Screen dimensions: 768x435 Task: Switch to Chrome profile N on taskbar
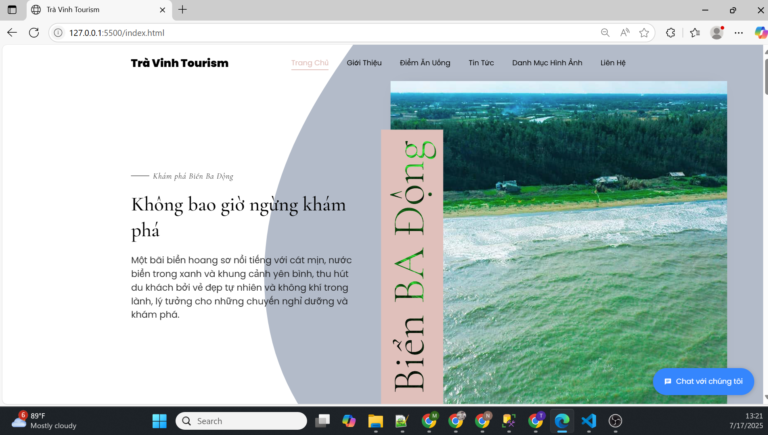point(482,420)
